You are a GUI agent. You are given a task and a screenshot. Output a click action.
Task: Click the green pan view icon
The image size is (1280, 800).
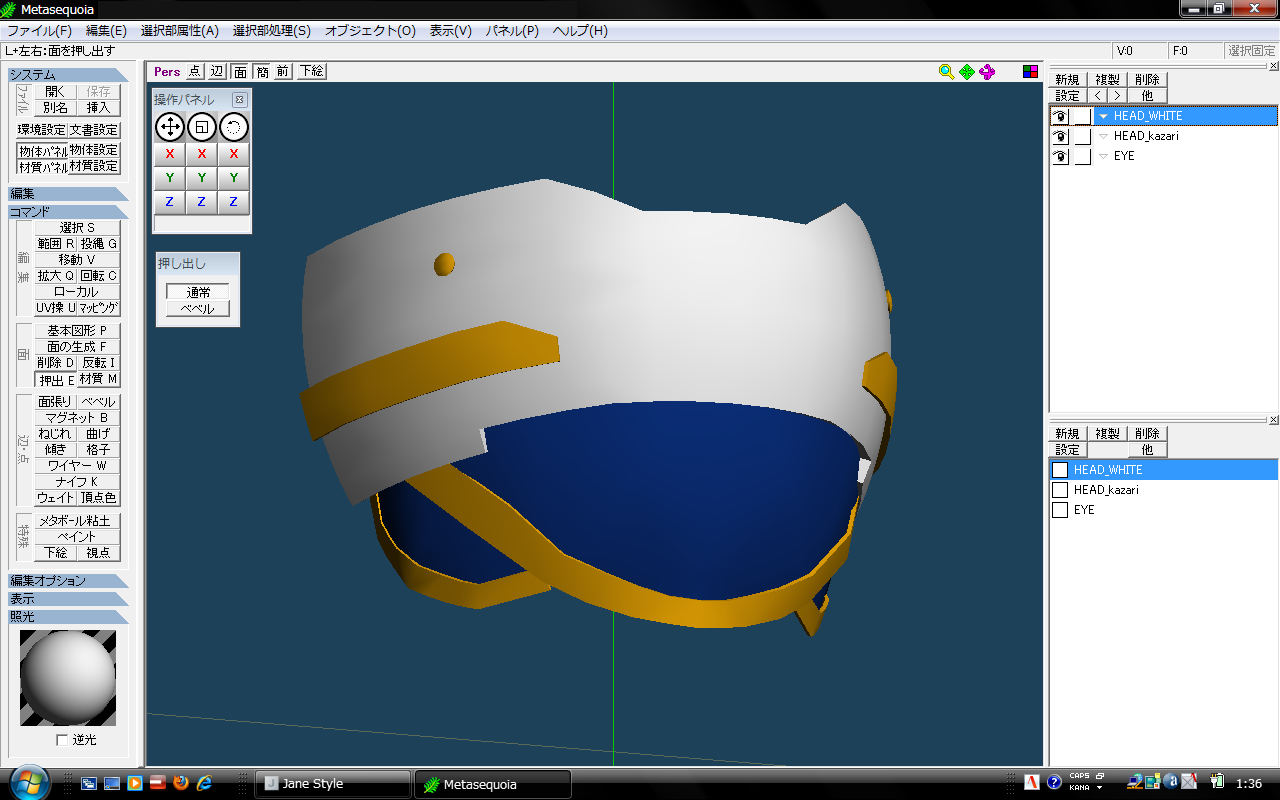pos(966,71)
